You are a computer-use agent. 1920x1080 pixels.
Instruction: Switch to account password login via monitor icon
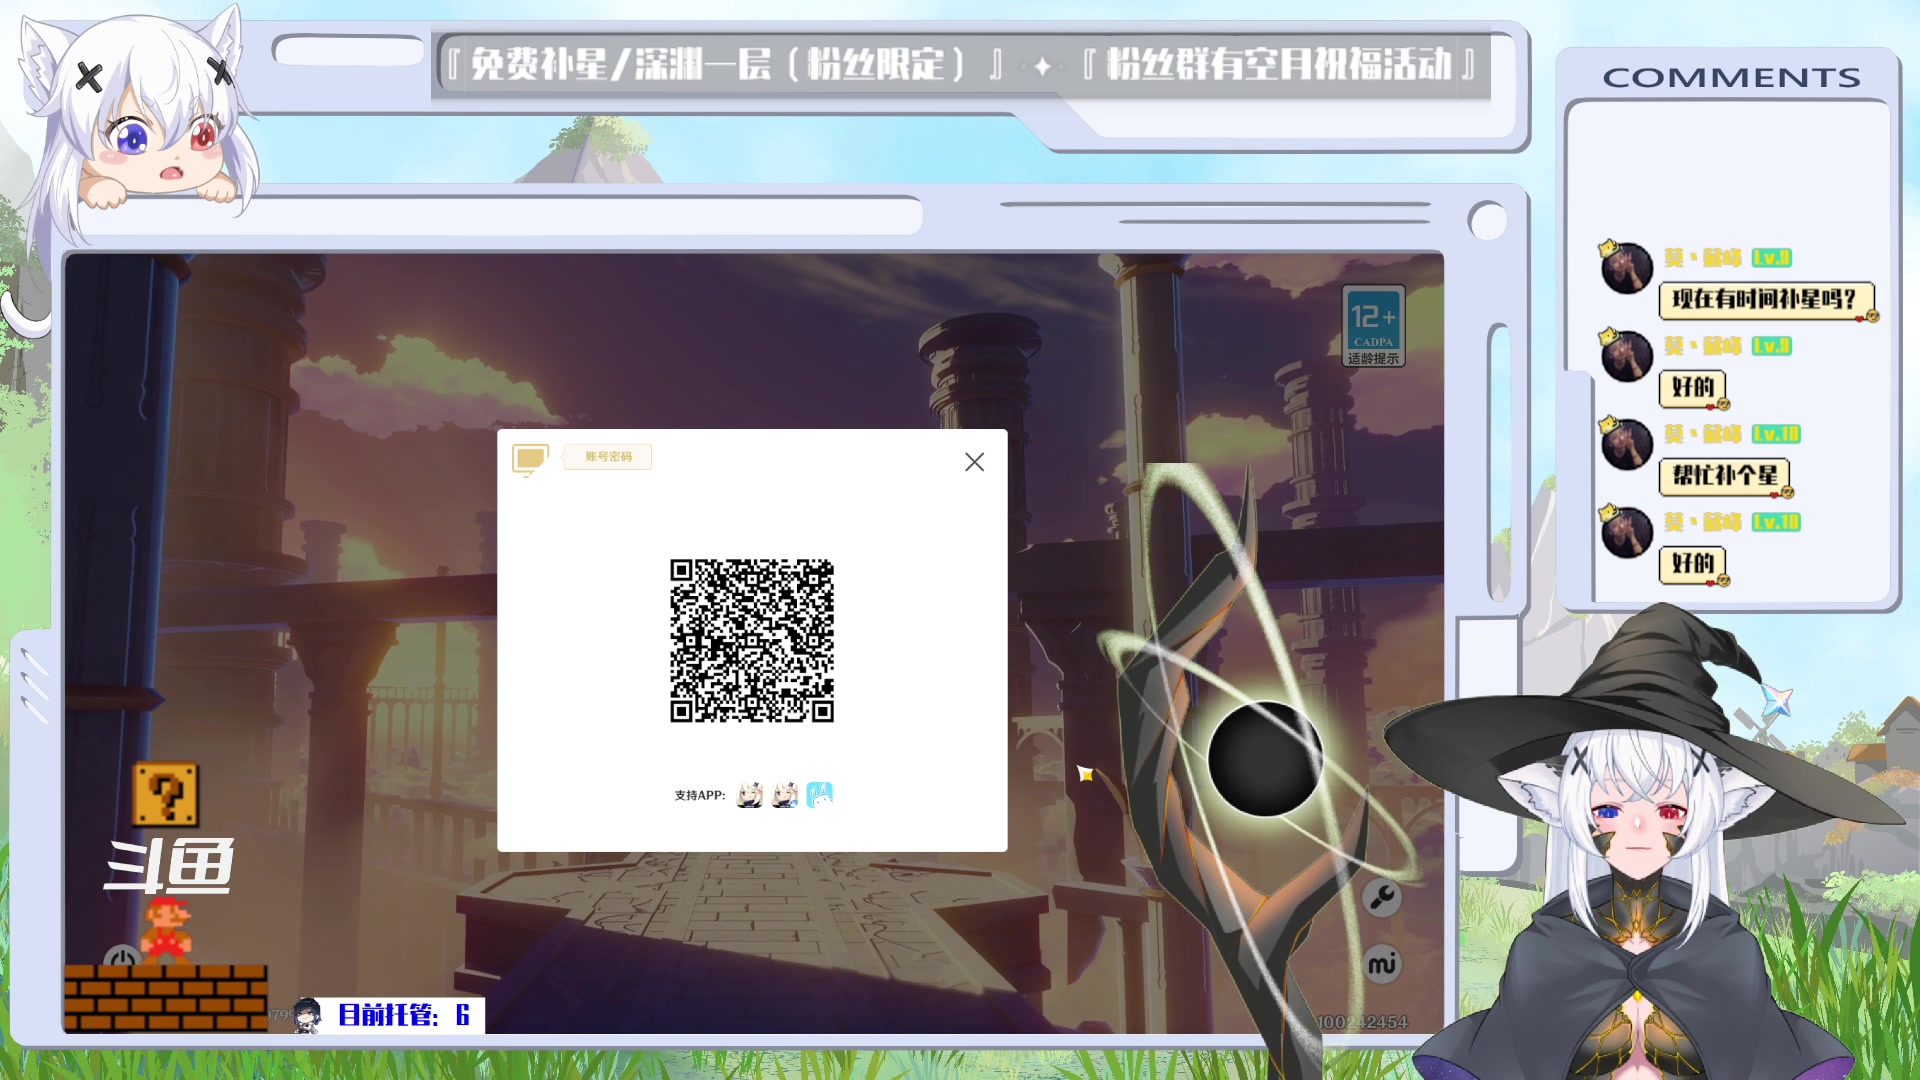(x=530, y=459)
